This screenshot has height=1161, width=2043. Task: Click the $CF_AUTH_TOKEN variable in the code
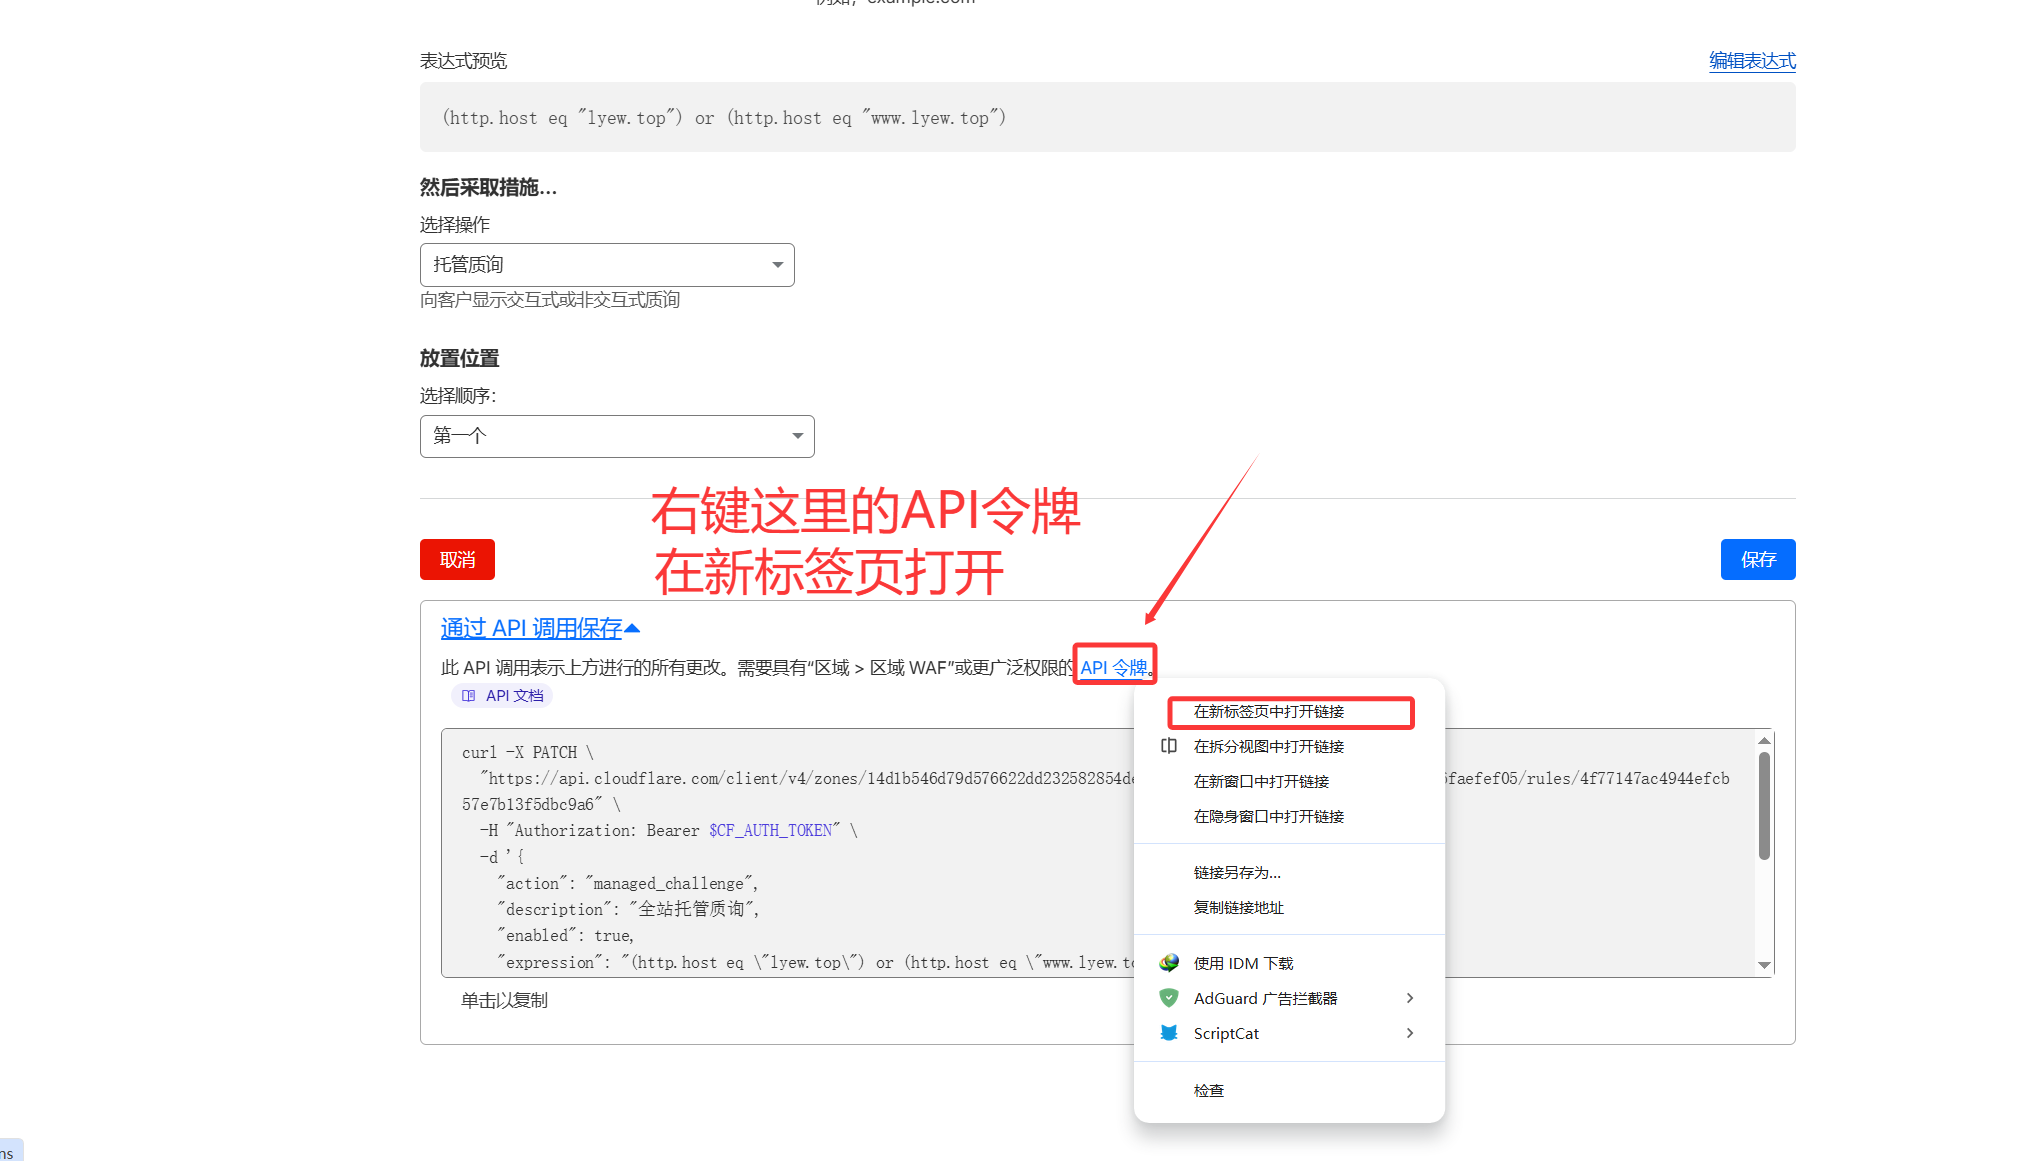pyautogui.click(x=771, y=831)
